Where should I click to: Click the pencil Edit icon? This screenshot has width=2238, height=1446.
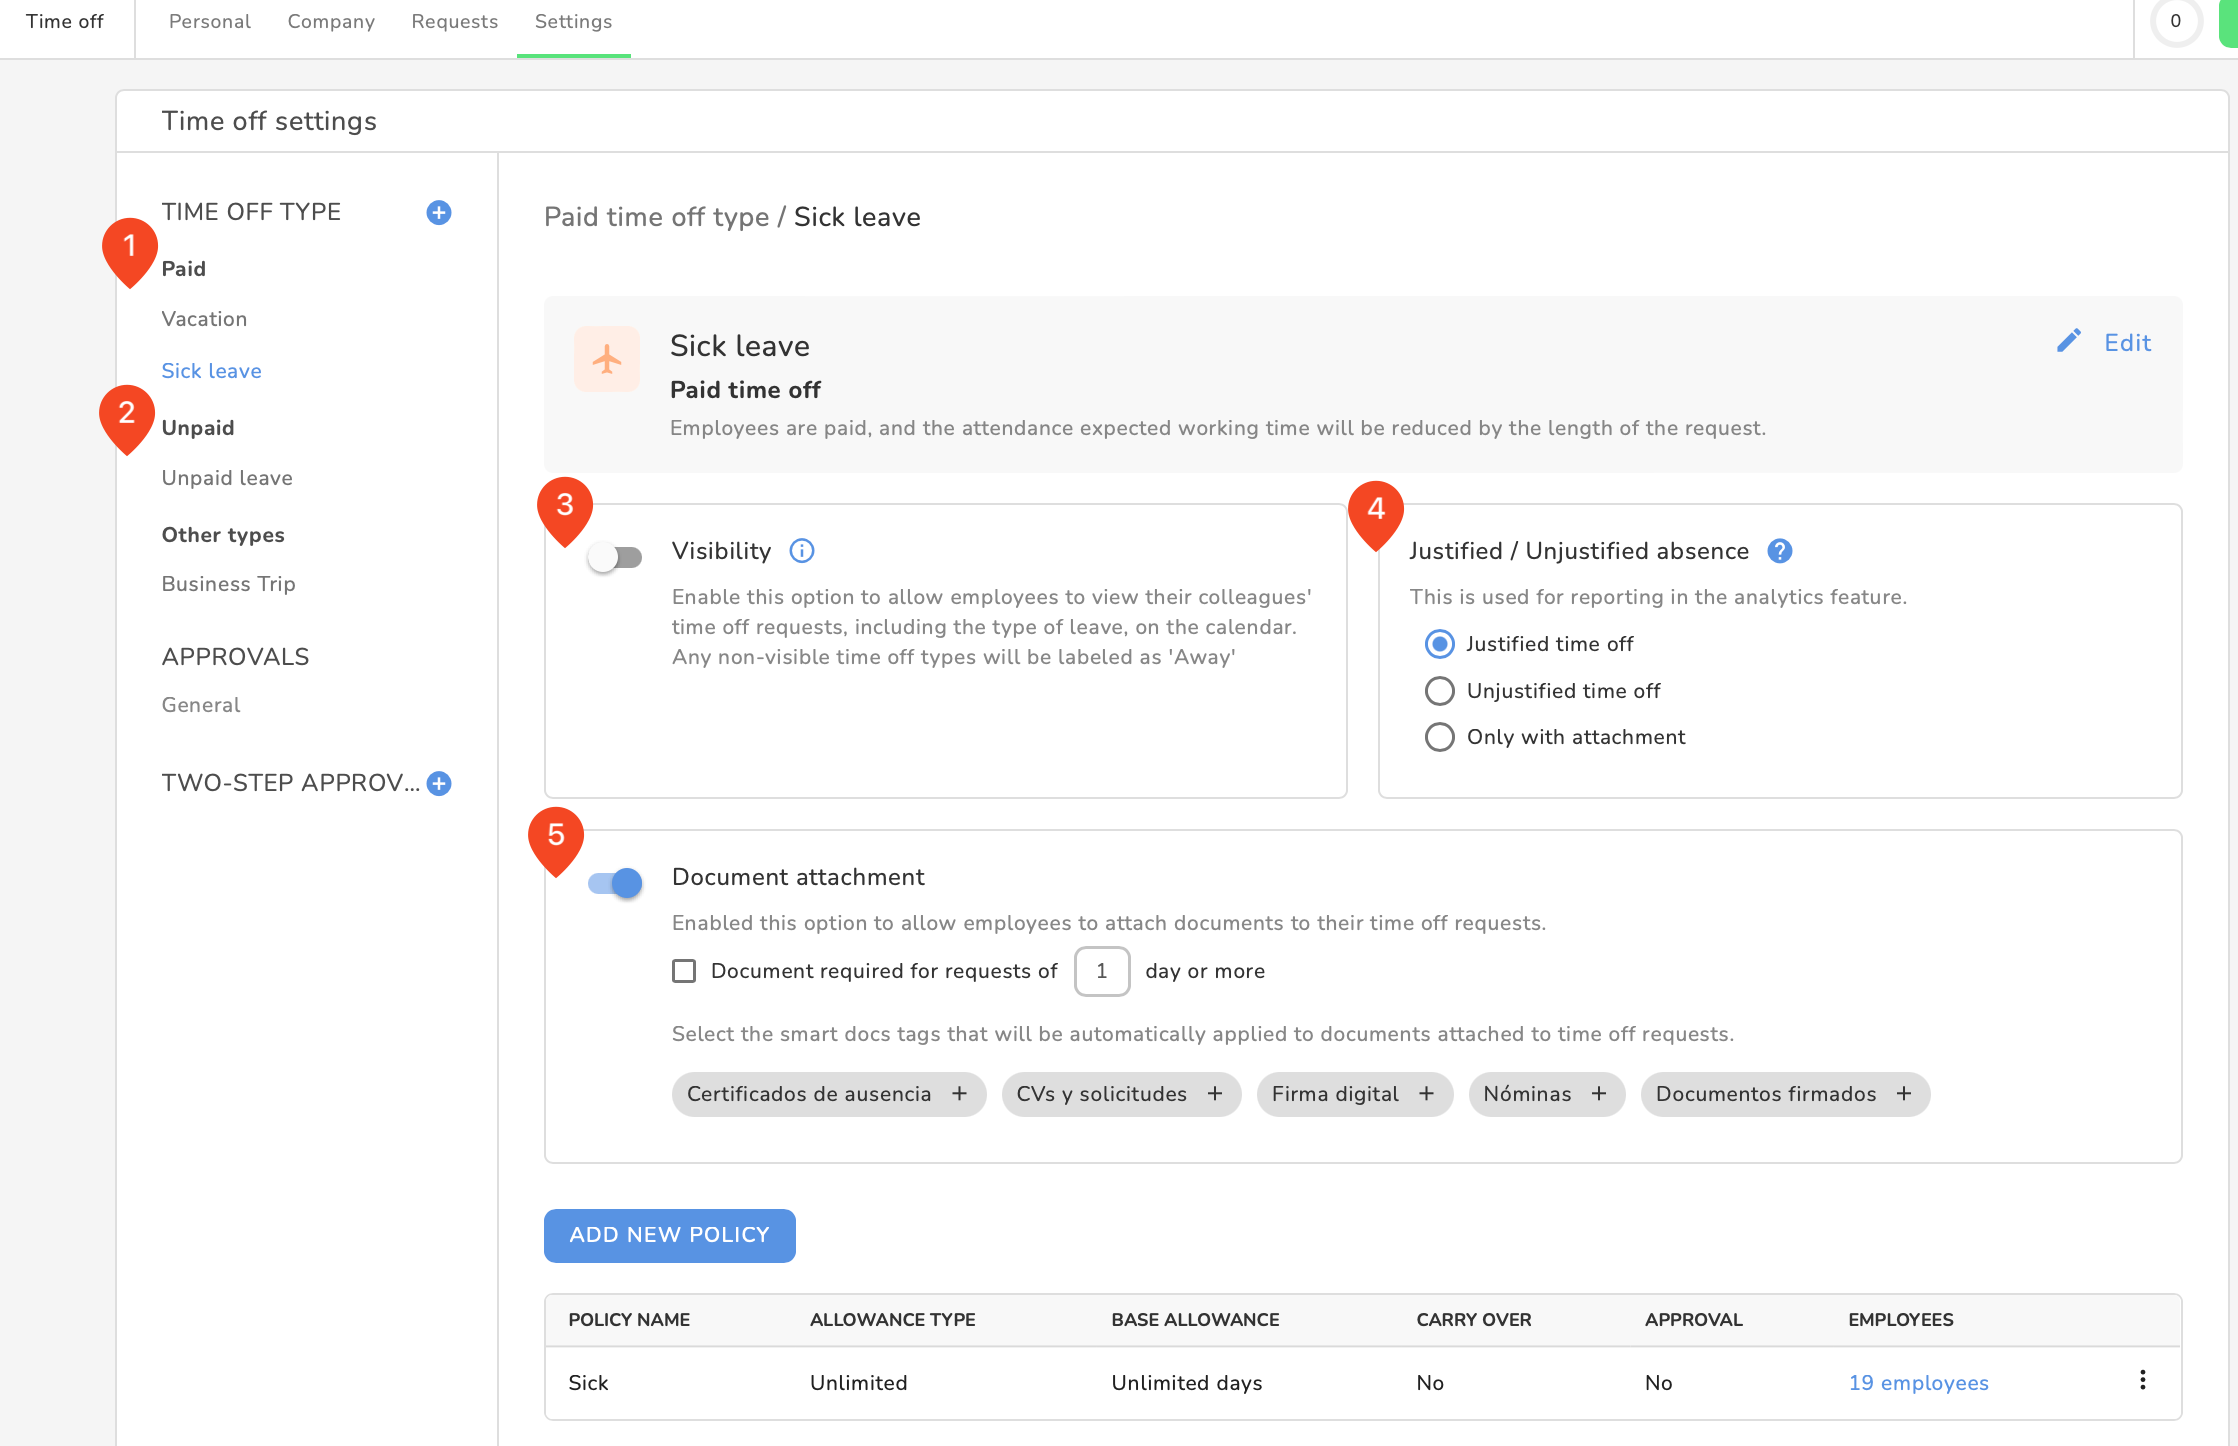click(2068, 342)
